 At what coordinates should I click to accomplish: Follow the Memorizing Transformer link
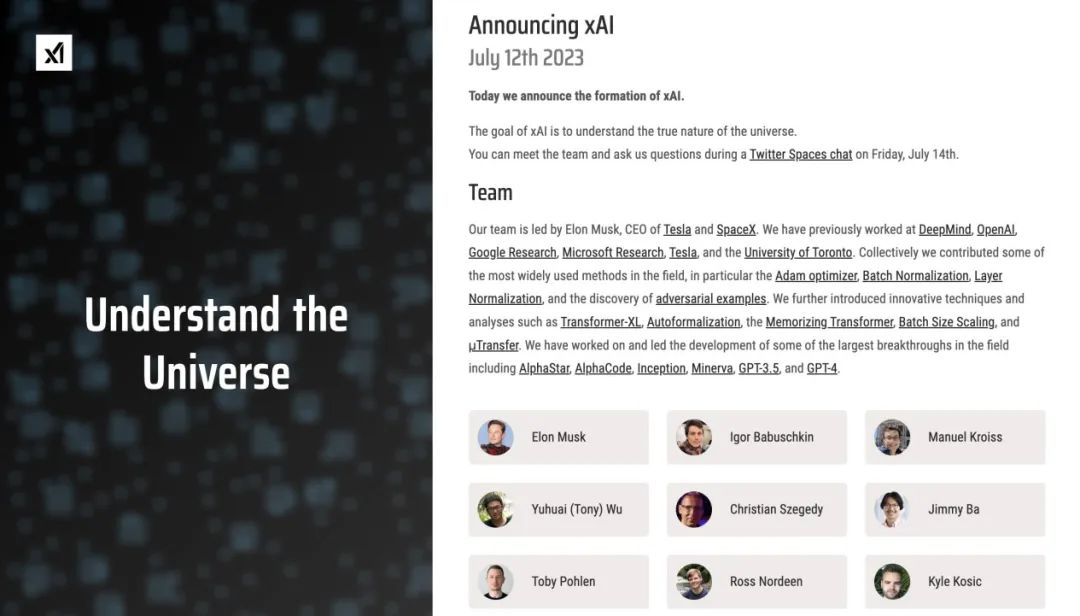[829, 322]
